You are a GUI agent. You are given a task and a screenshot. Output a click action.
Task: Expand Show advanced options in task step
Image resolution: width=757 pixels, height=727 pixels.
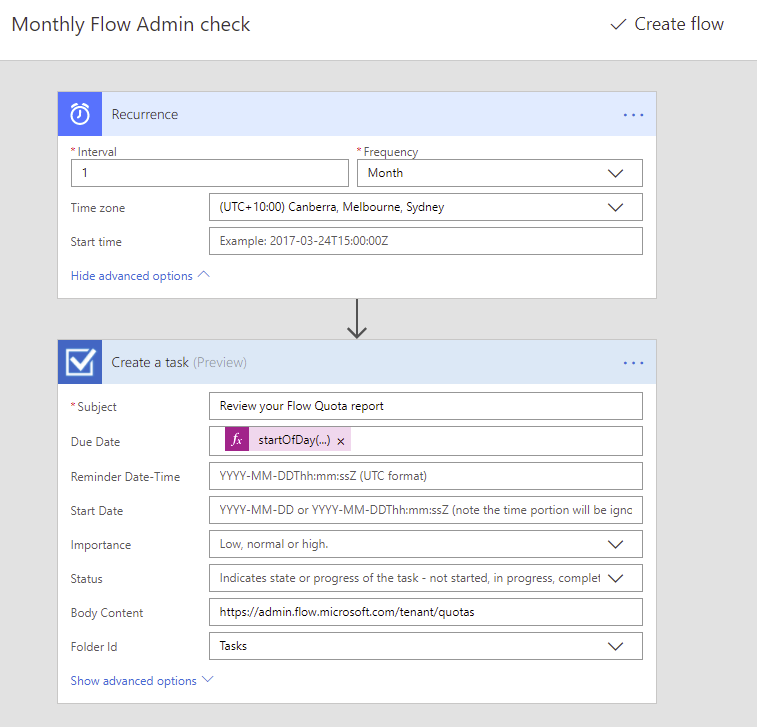click(x=142, y=681)
